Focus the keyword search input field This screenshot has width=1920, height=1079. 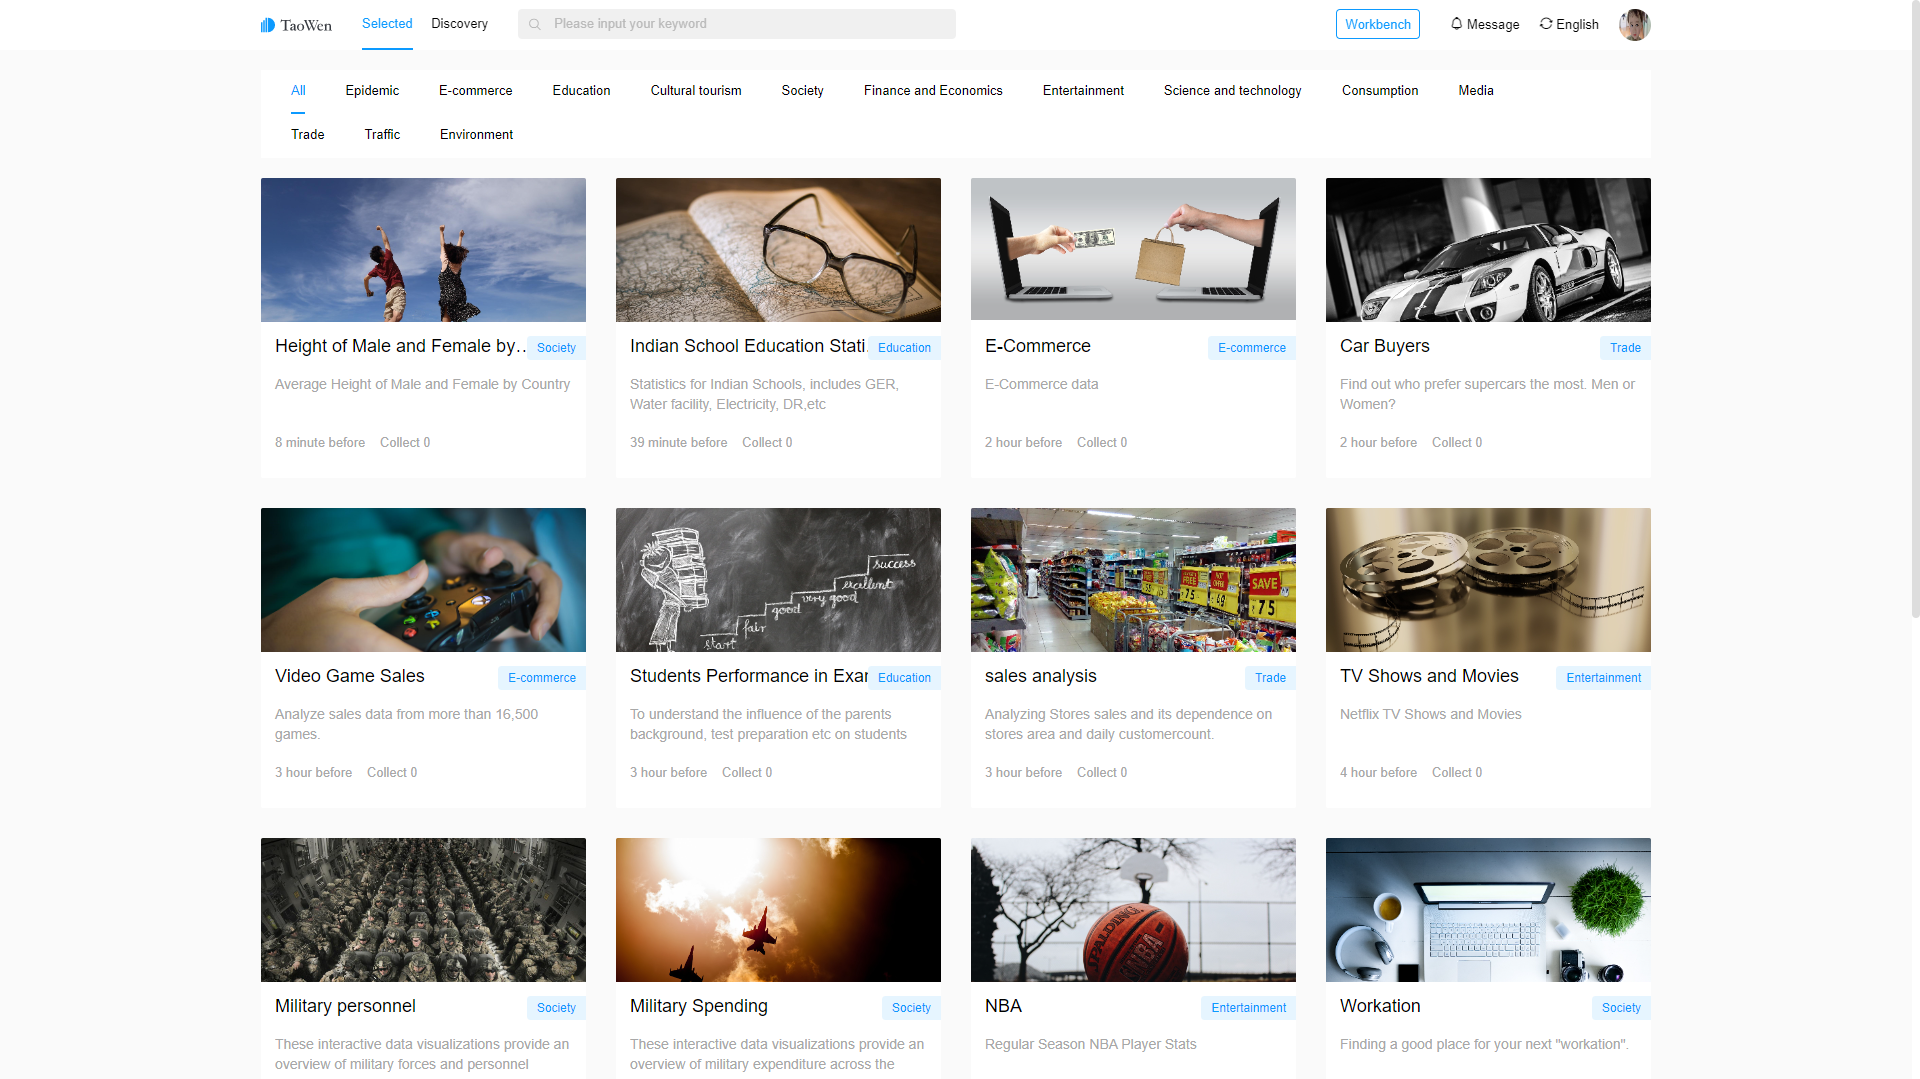736,24
